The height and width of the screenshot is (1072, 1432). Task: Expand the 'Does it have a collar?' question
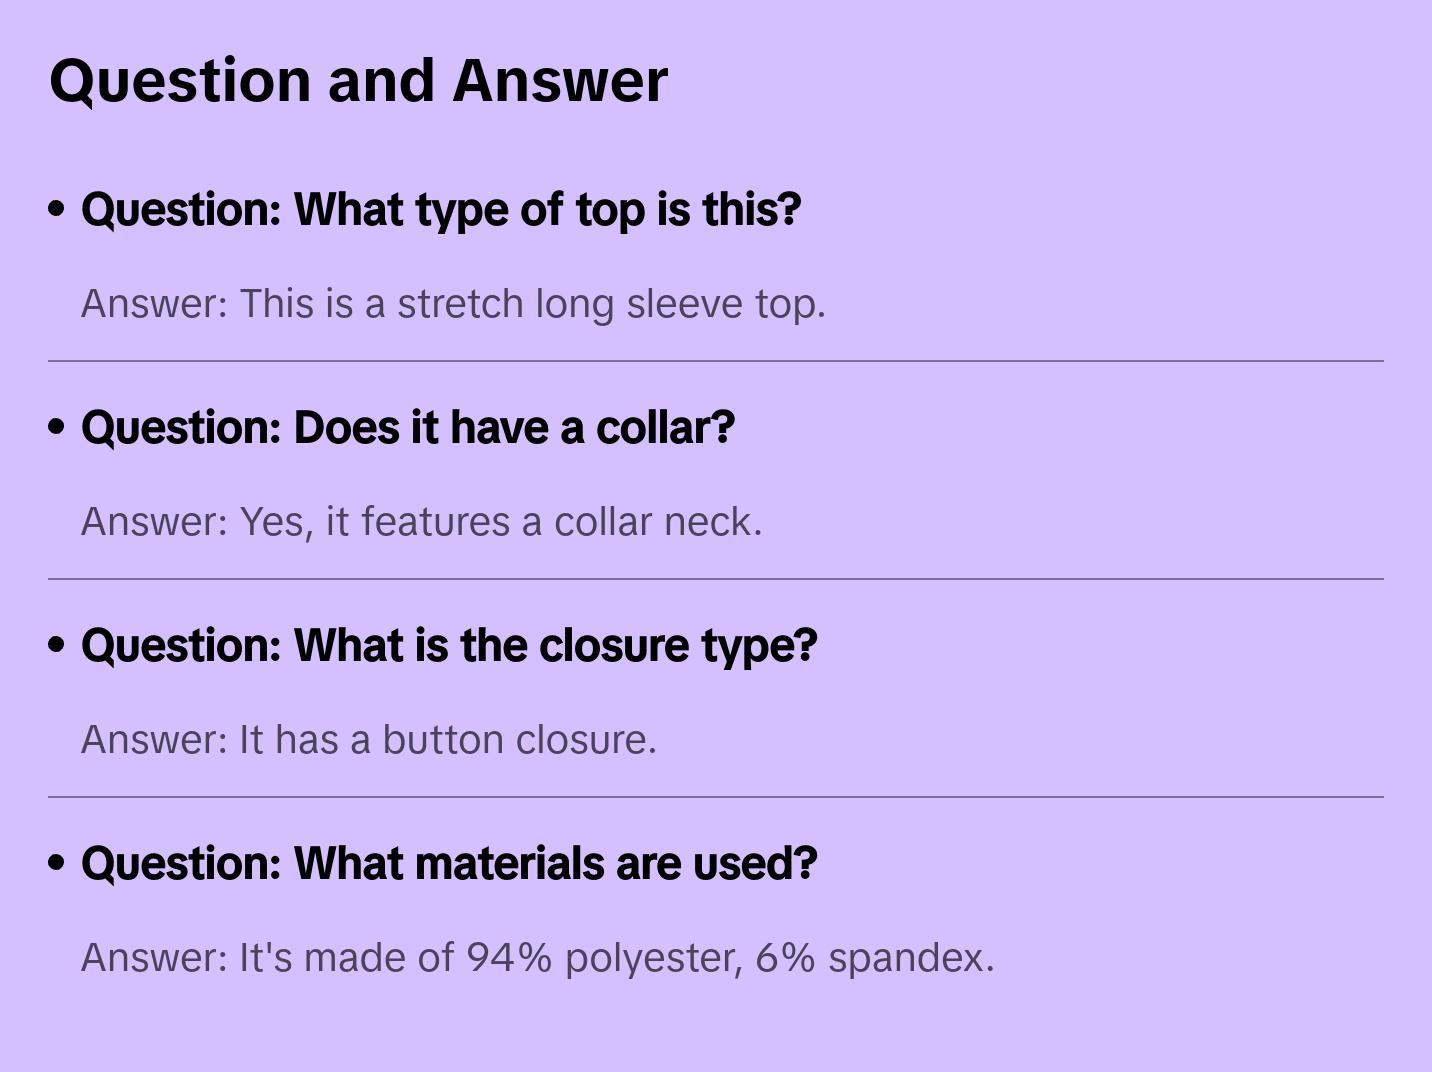pyautogui.click(x=408, y=428)
